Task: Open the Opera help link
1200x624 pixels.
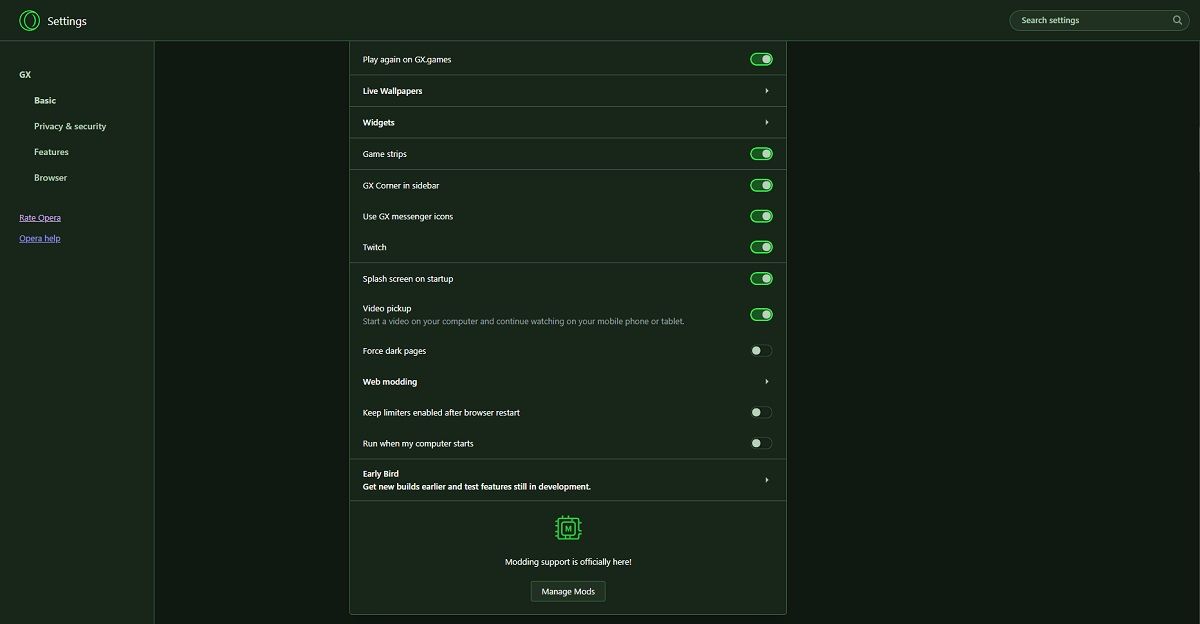Action: pos(40,239)
